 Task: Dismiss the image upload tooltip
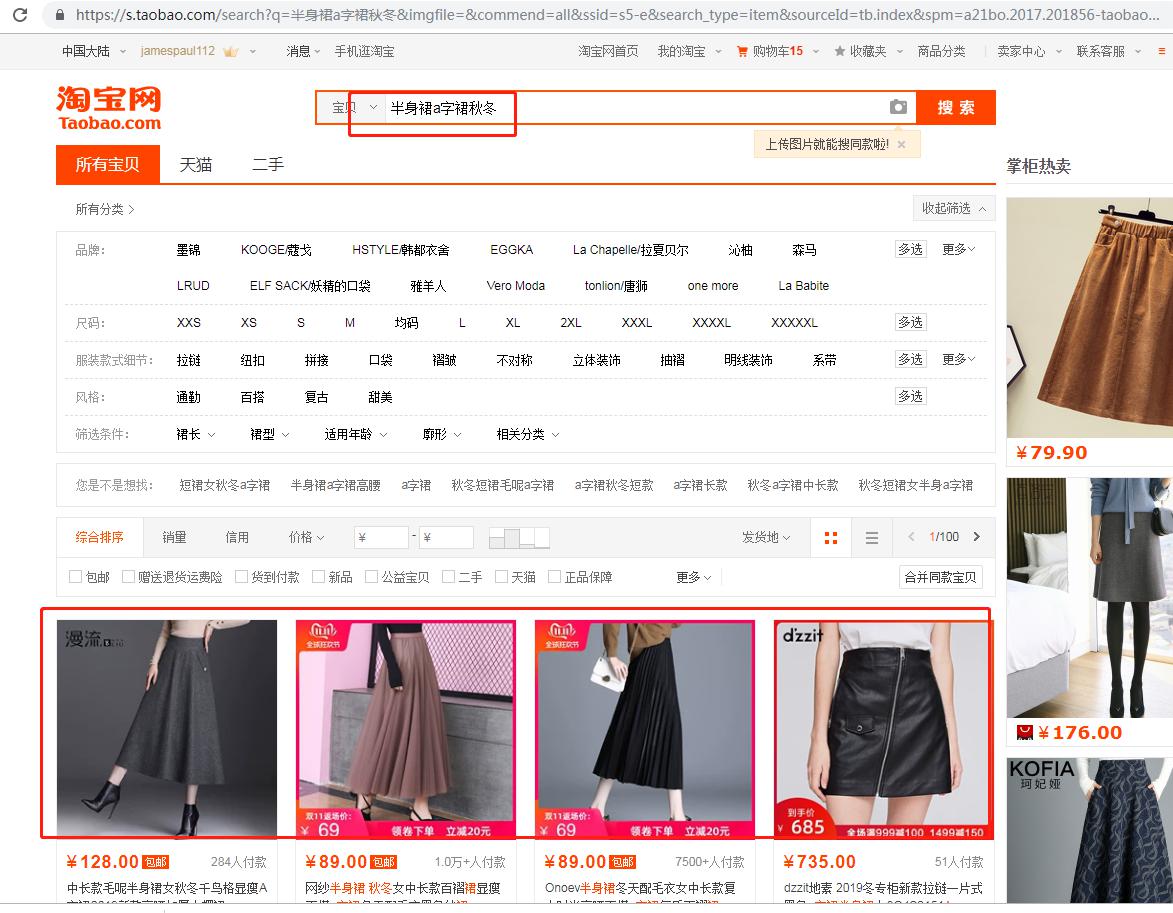point(903,143)
